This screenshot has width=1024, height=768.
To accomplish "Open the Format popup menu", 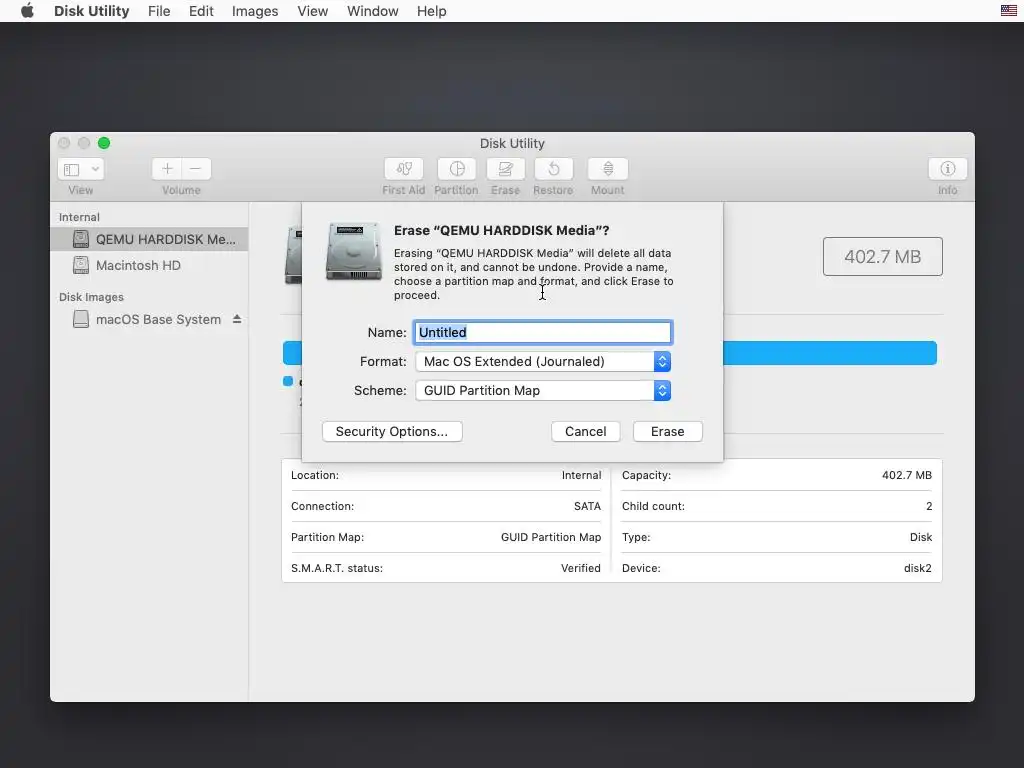I will [543, 362].
